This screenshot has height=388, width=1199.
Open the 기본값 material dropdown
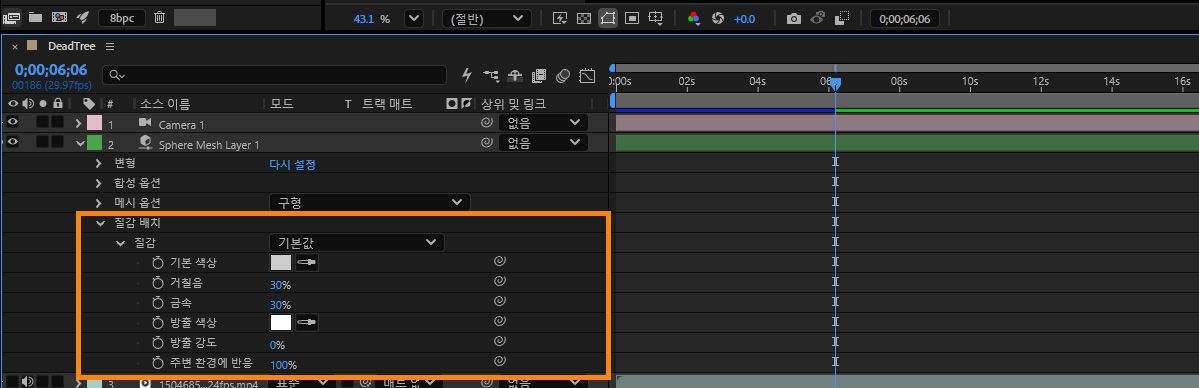(356, 242)
